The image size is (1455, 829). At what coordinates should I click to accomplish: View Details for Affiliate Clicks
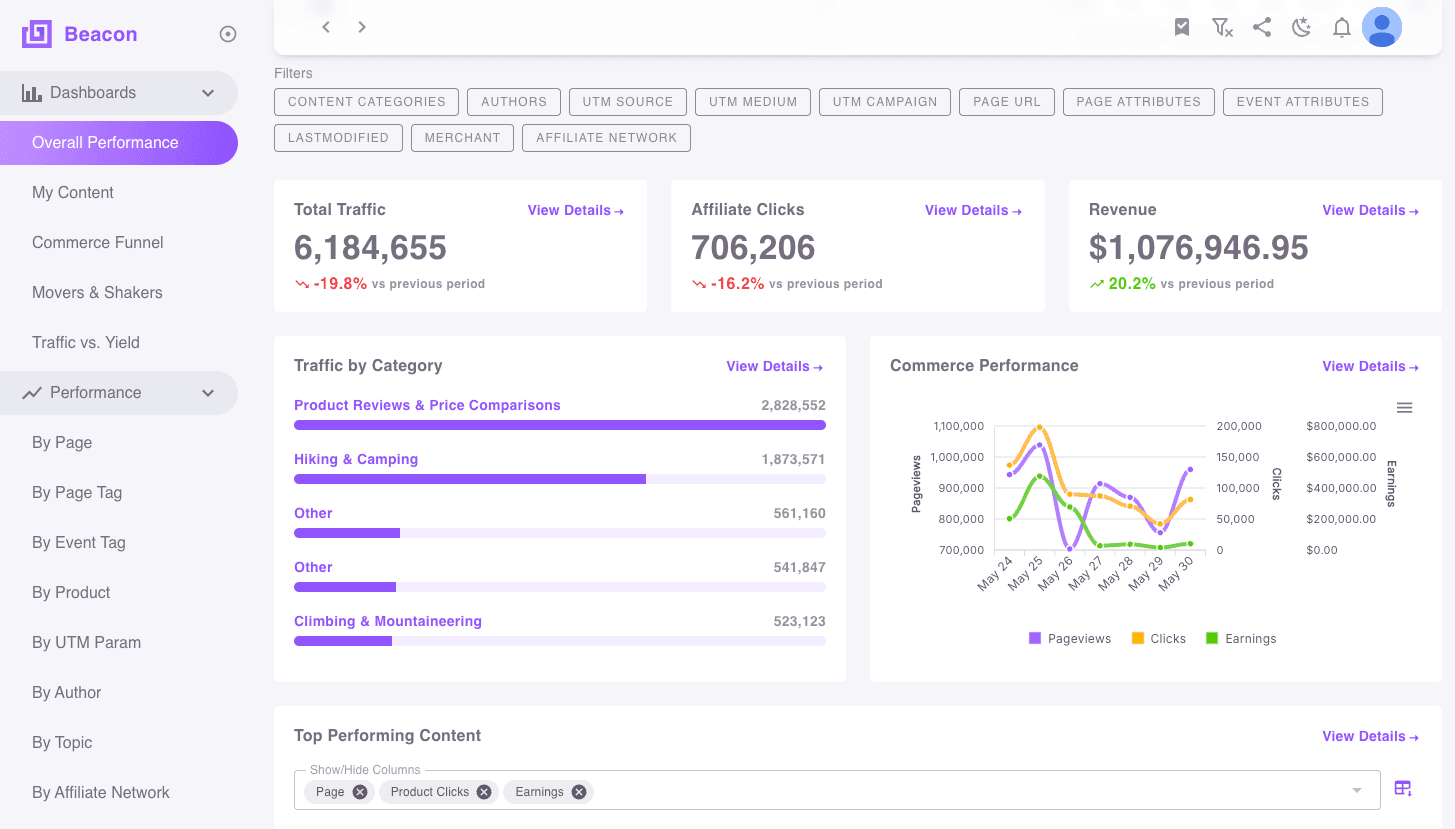point(973,211)
